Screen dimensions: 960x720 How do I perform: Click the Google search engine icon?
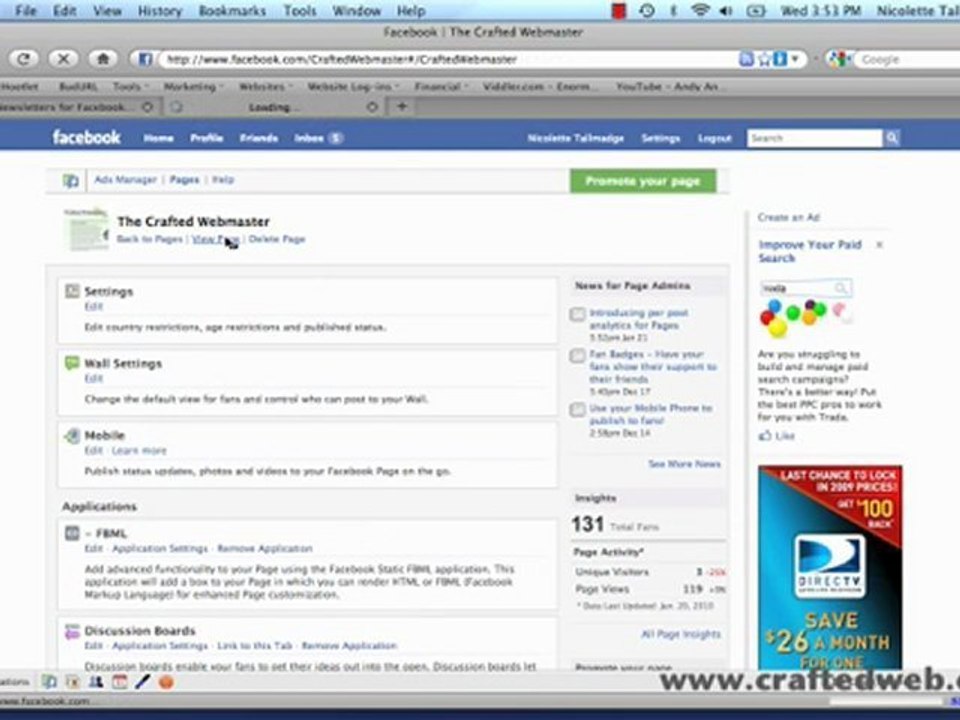coord(837,59)
